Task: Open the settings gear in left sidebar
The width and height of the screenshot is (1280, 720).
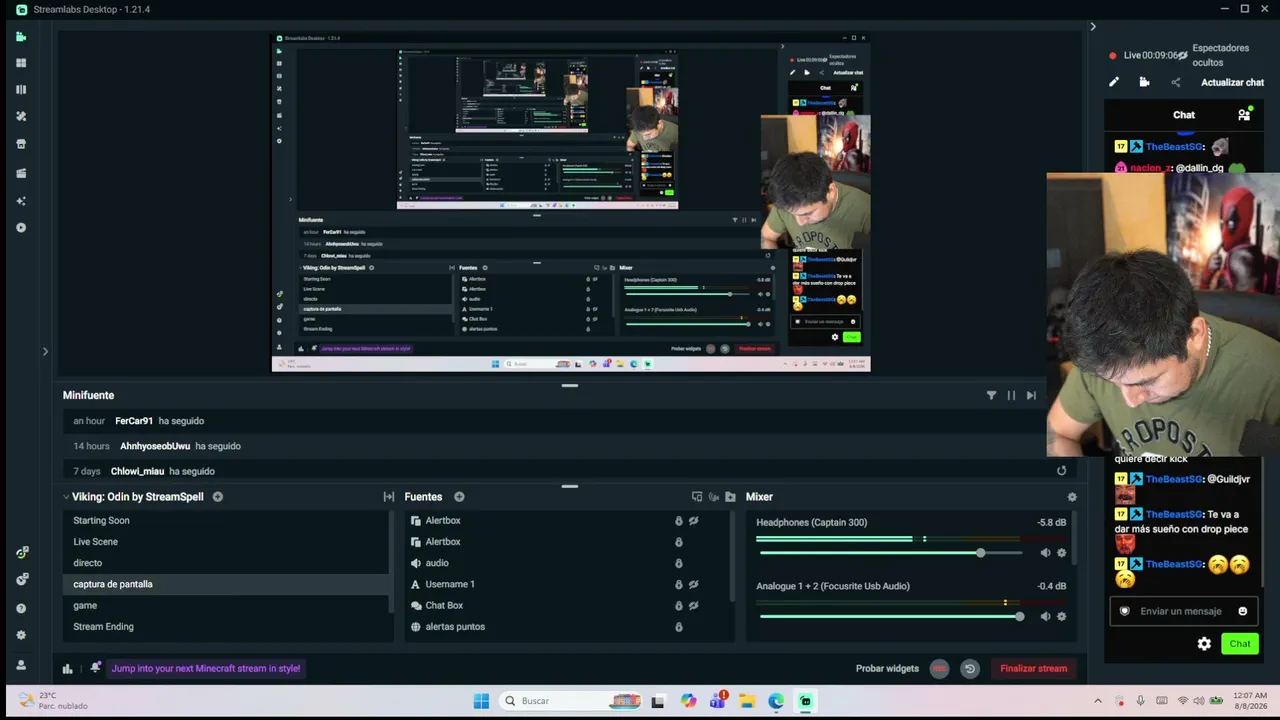Action: tap(21, 635)
